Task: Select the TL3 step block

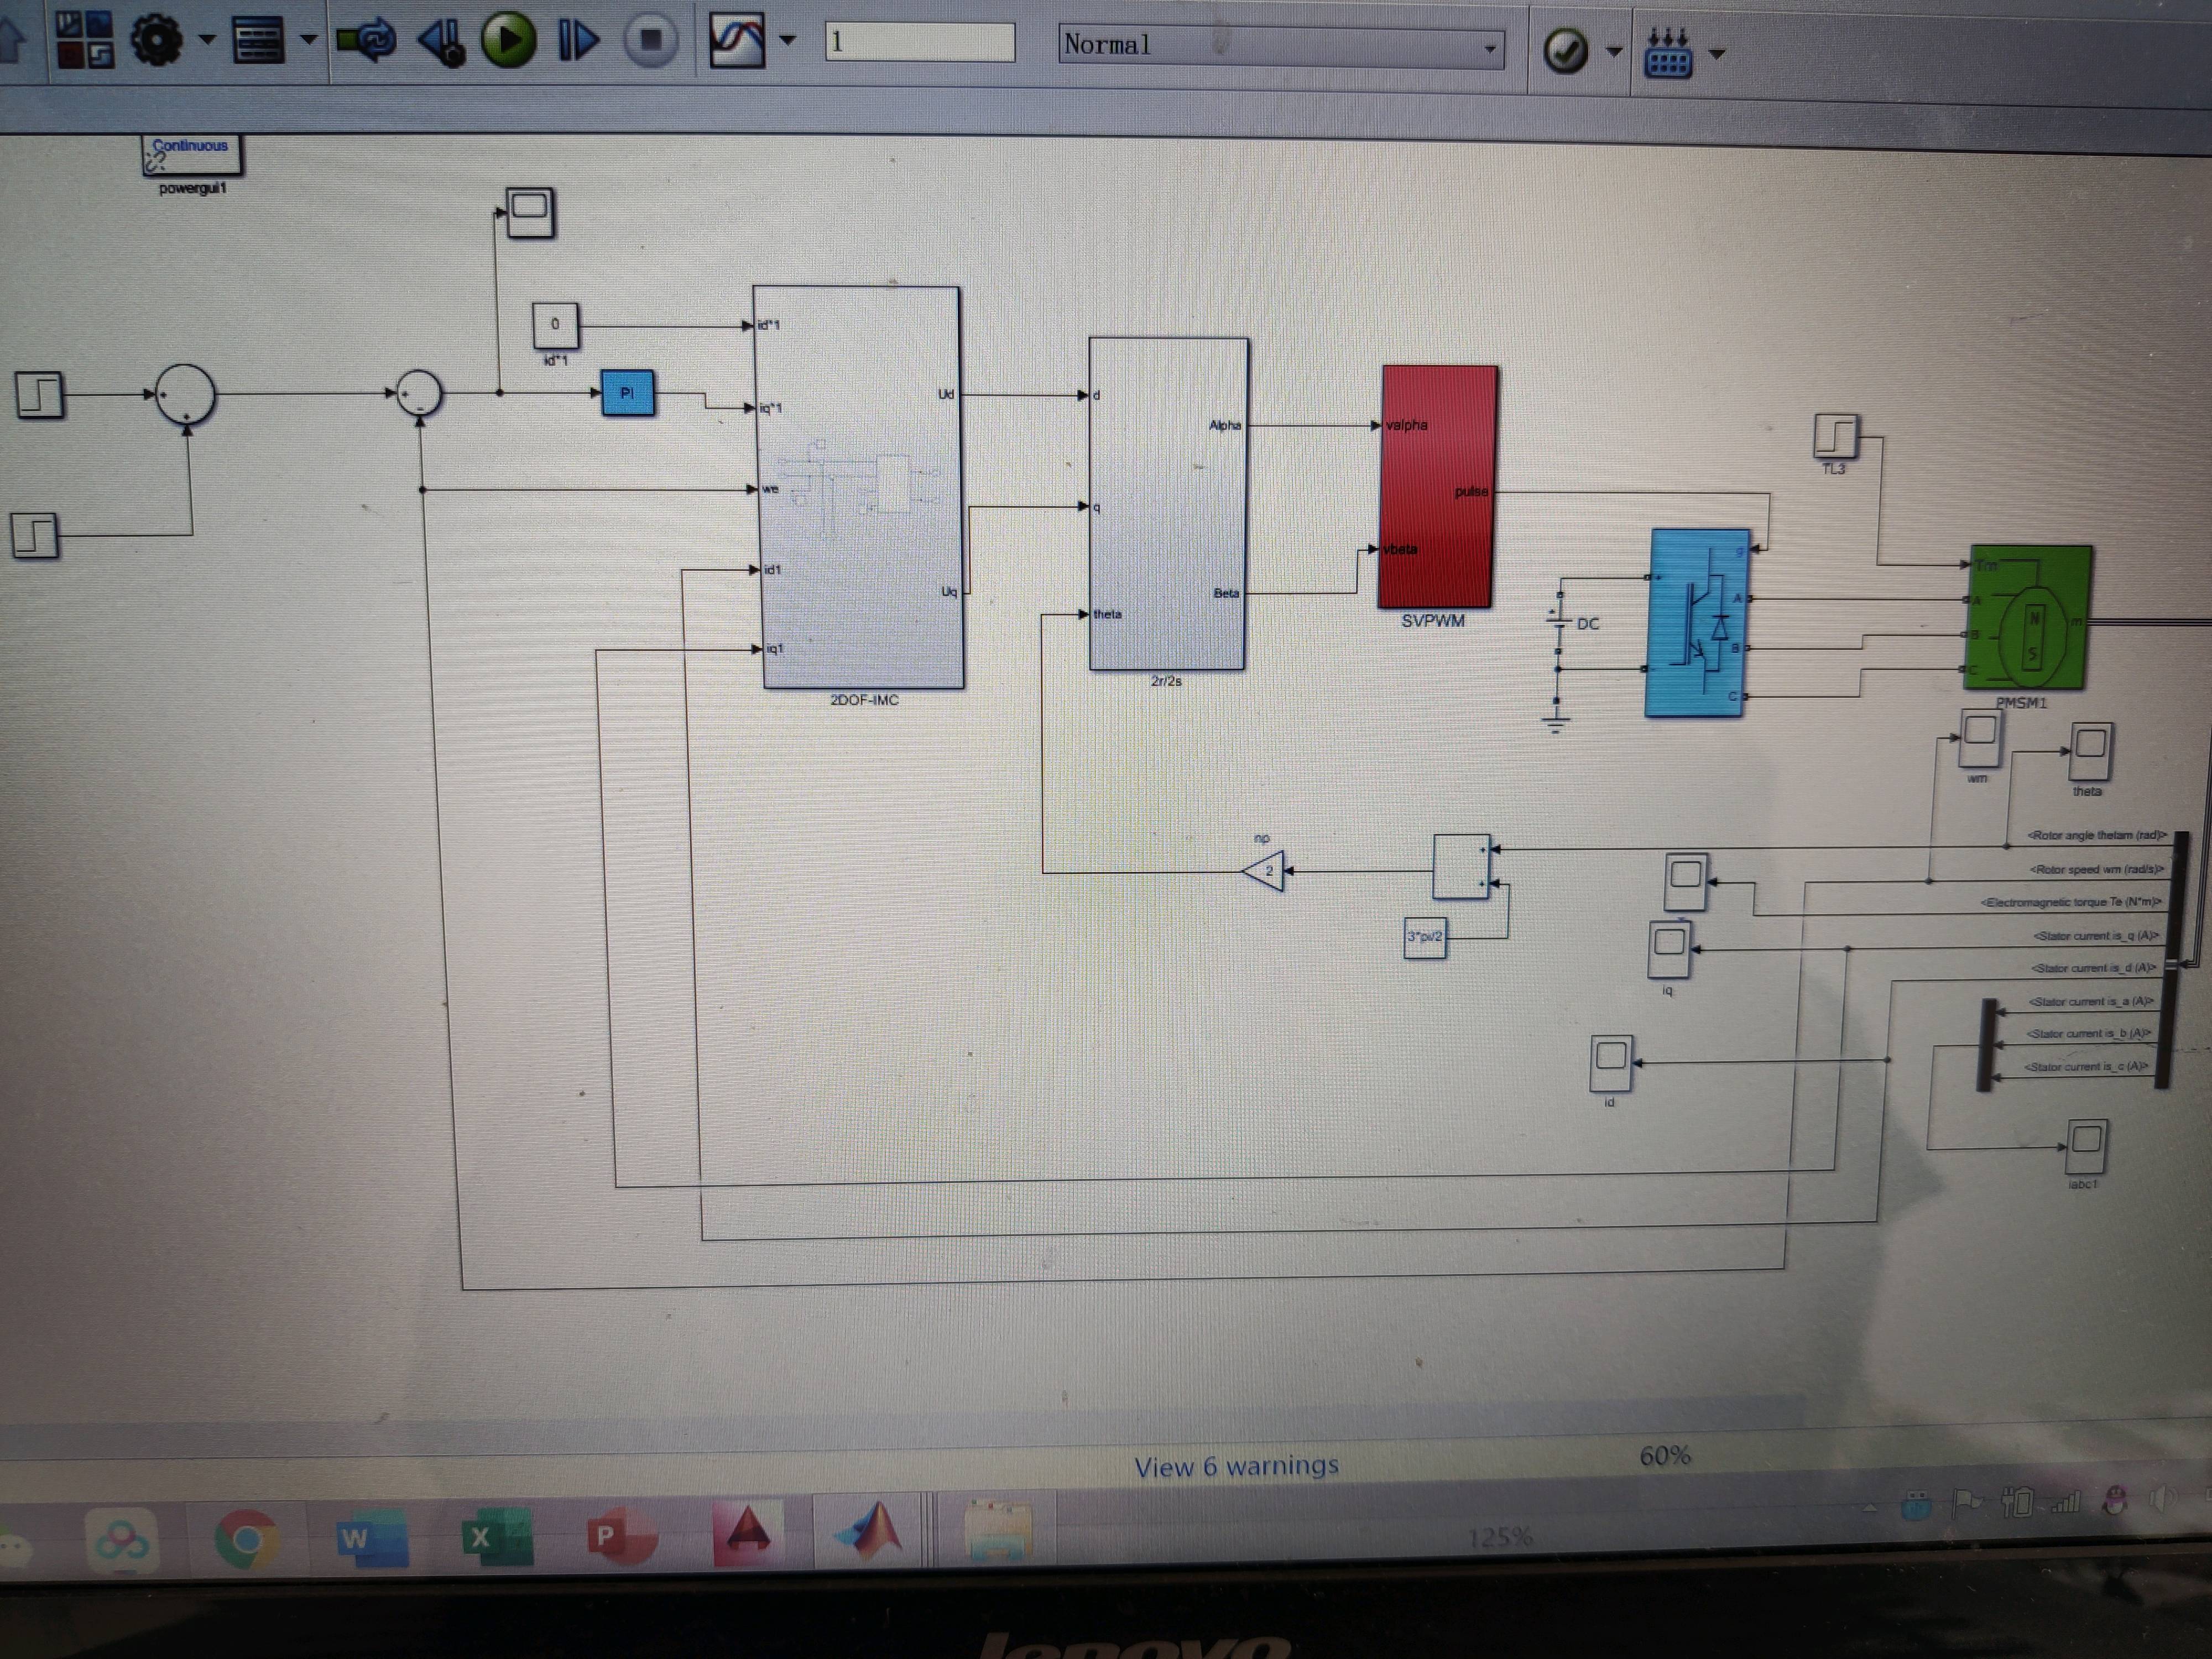Action: (x=1836, y=436)
